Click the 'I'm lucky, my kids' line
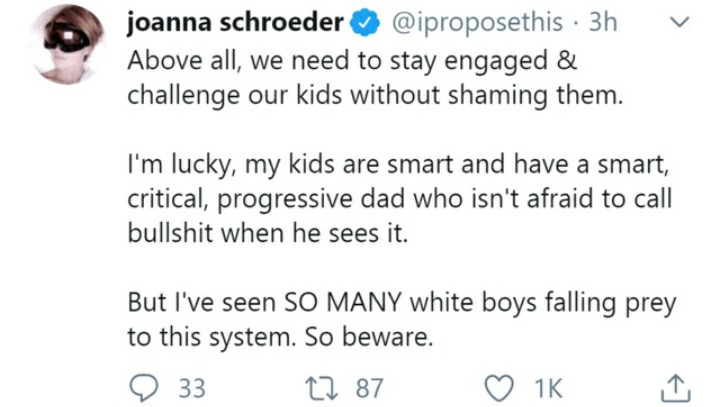The image size is (720, 407). (x=398, y=165)
